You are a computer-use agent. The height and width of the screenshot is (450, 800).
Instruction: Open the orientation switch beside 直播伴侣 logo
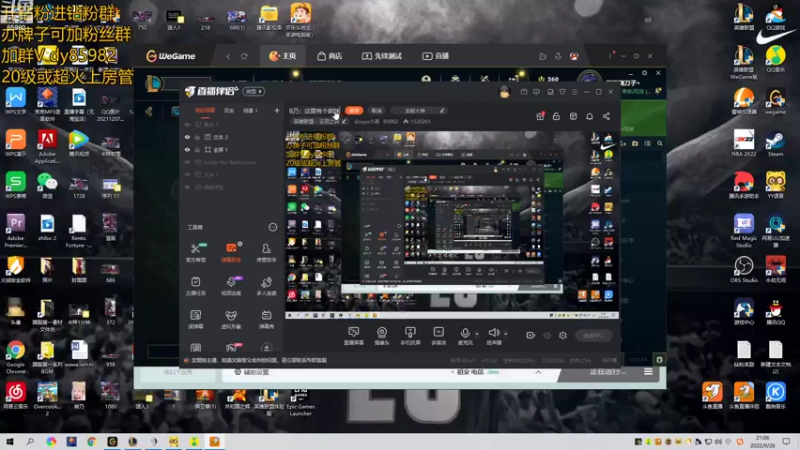click(x=254, y=91)
